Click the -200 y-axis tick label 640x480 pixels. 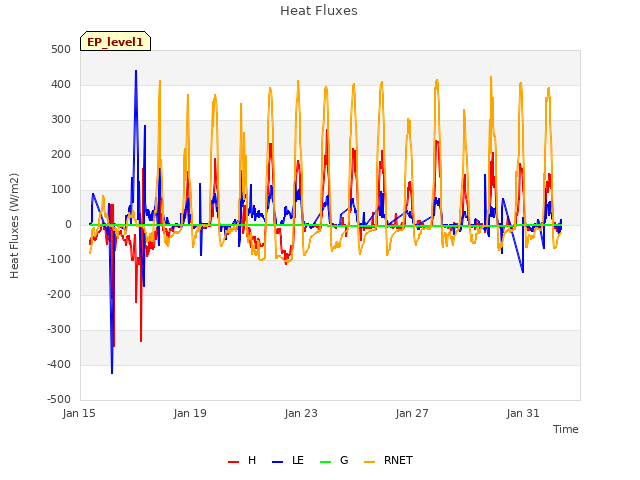[x=59, y=295]
